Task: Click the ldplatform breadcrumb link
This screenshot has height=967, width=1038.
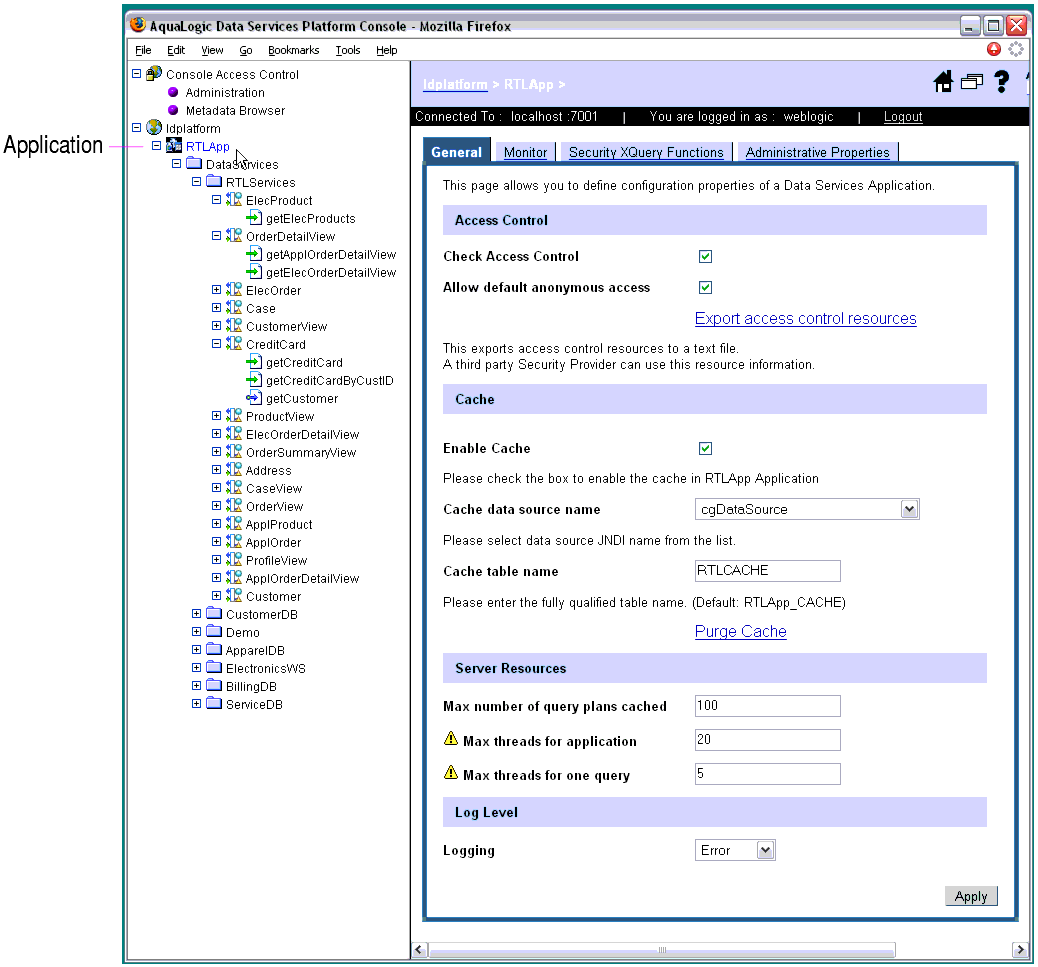Action: coord(455,85)
